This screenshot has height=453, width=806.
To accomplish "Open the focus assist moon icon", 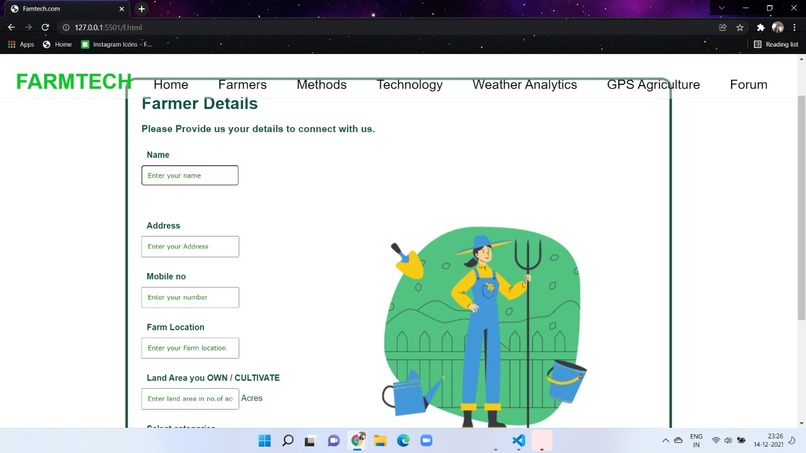I will (792, 441).
